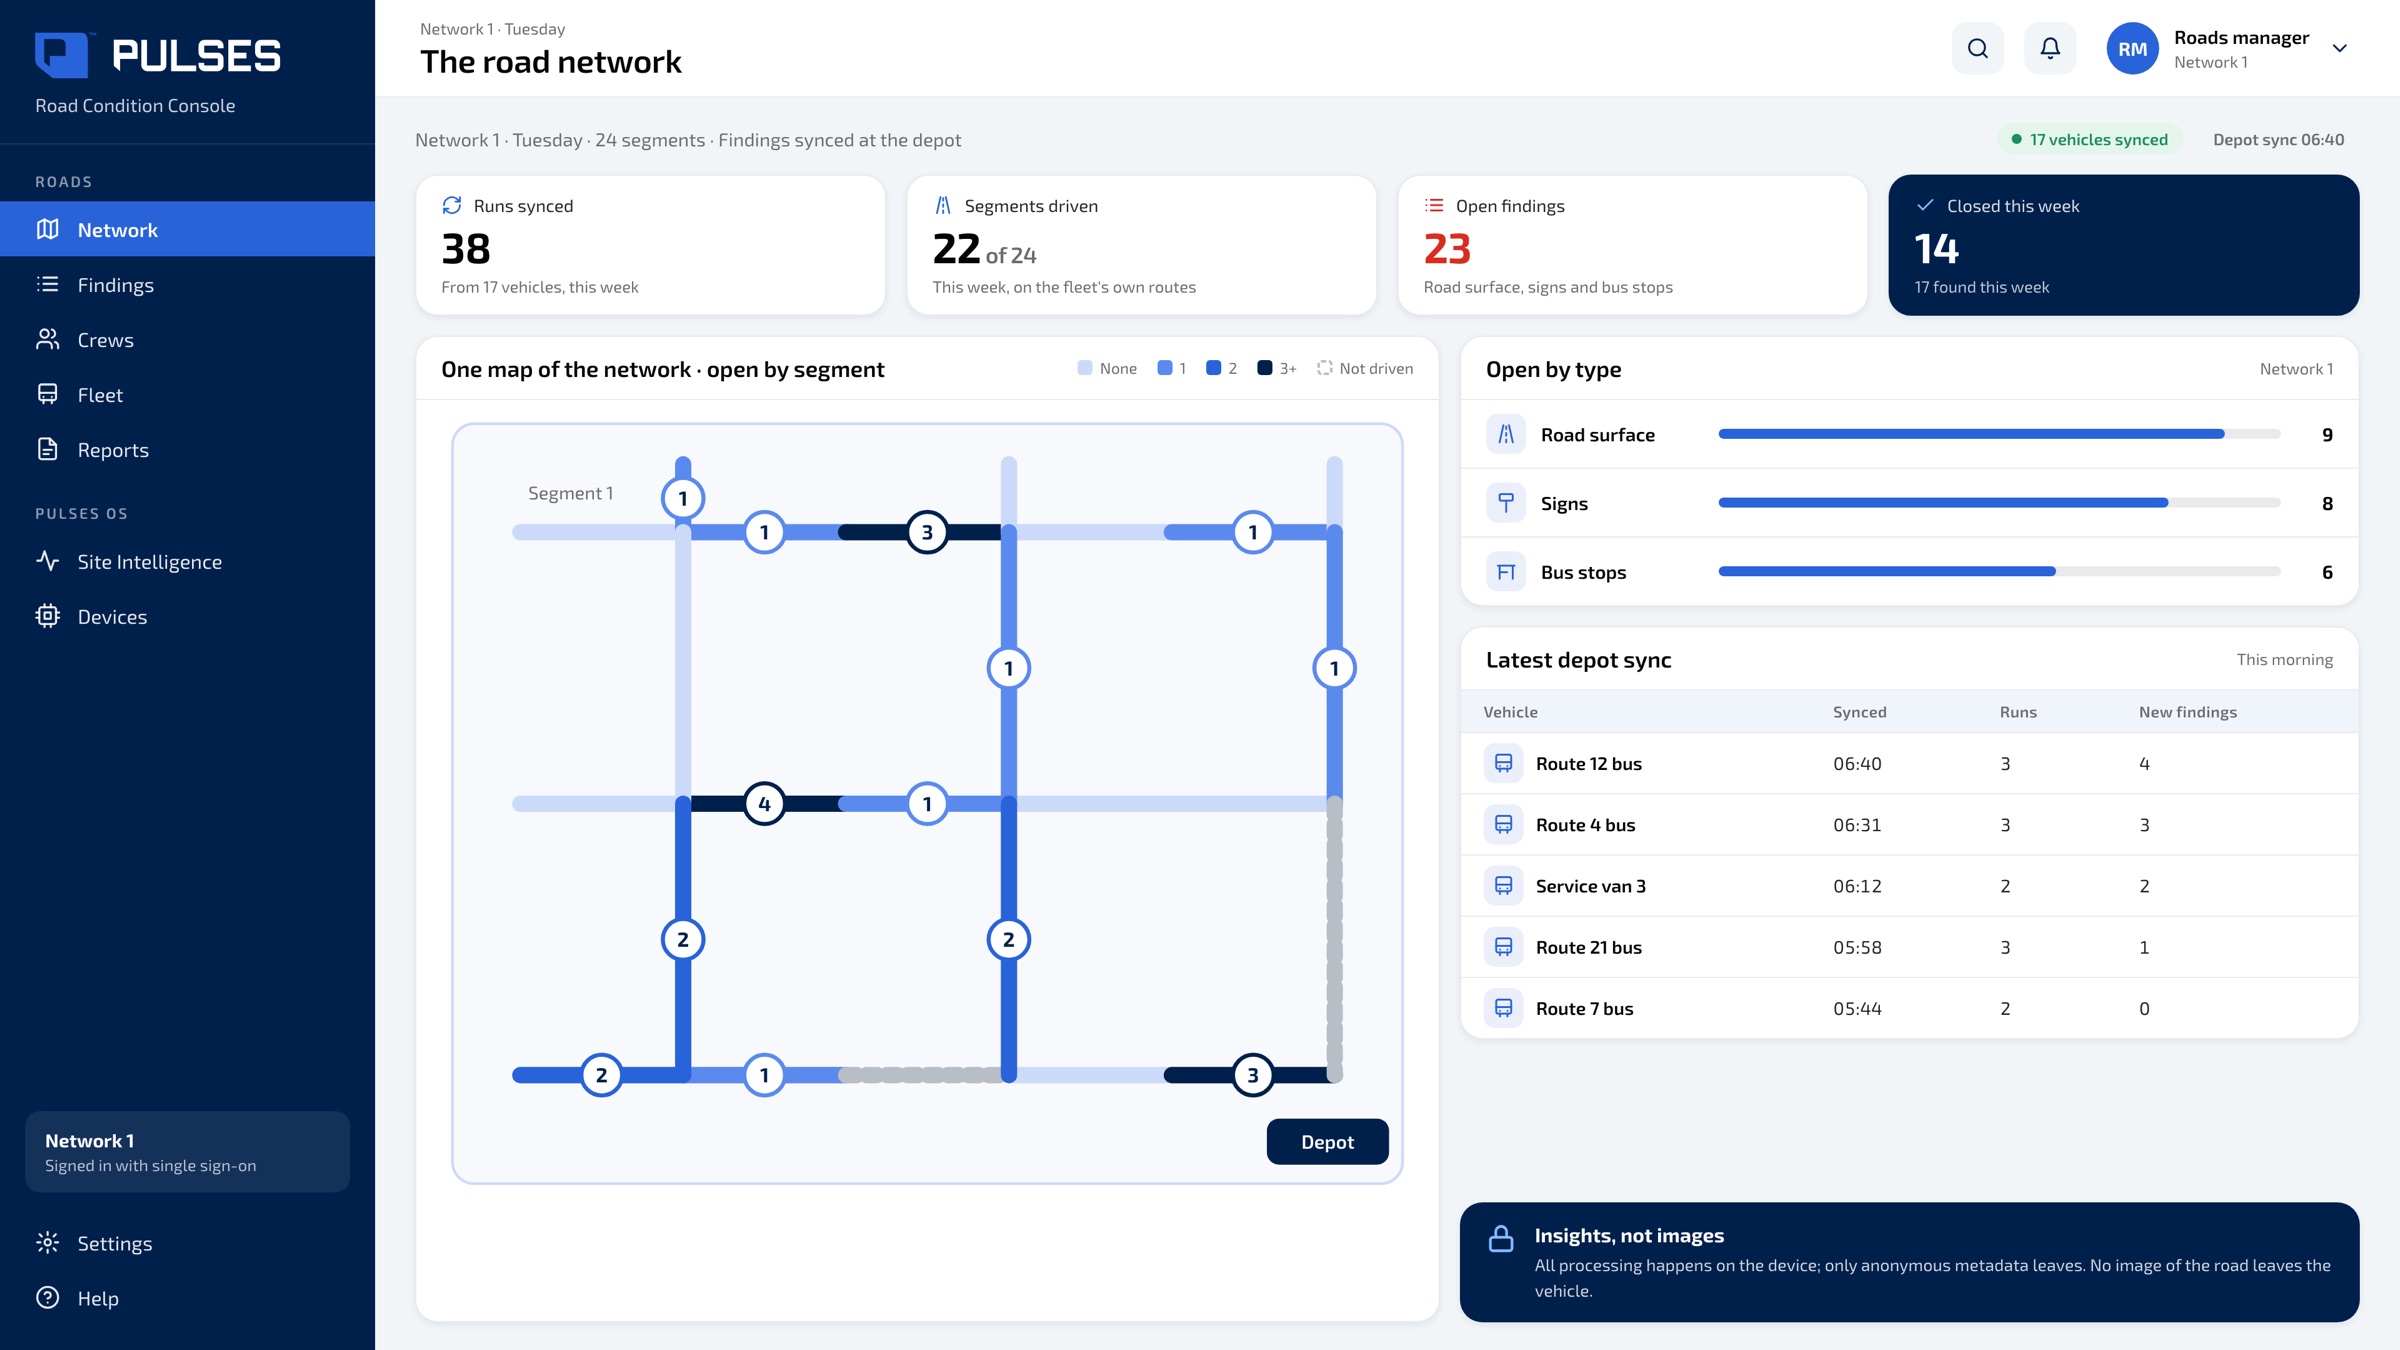
Task: Click the Road surface progress bar
Action: click(1999, 434)
